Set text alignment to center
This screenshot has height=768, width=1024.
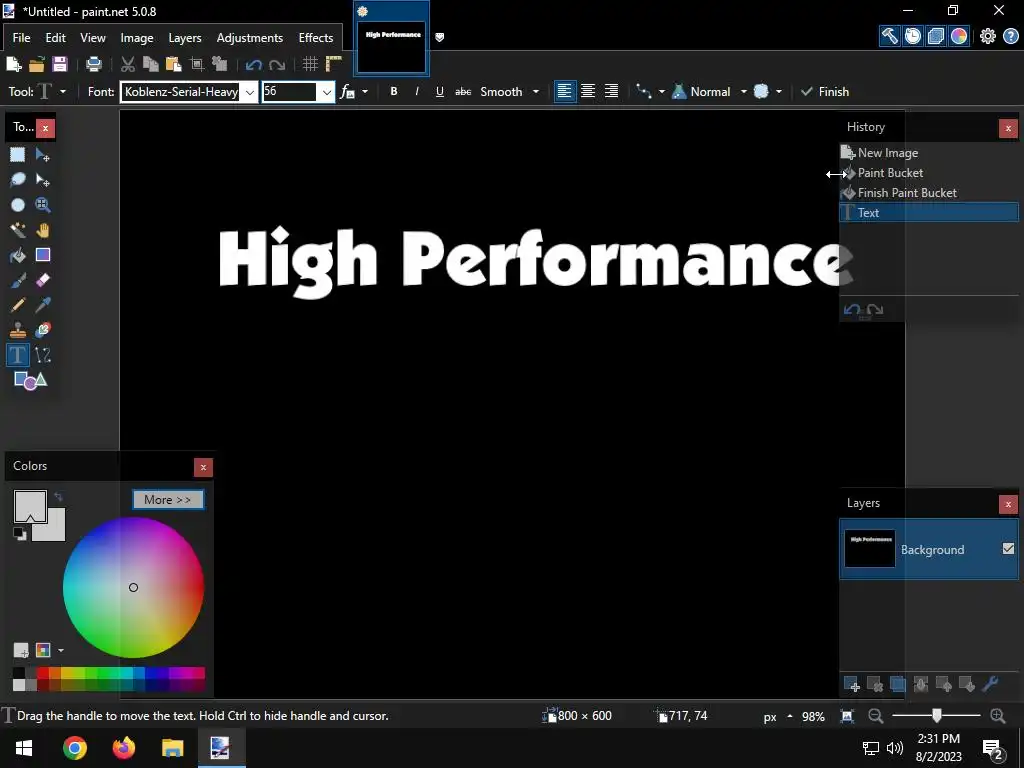(588, 91)
